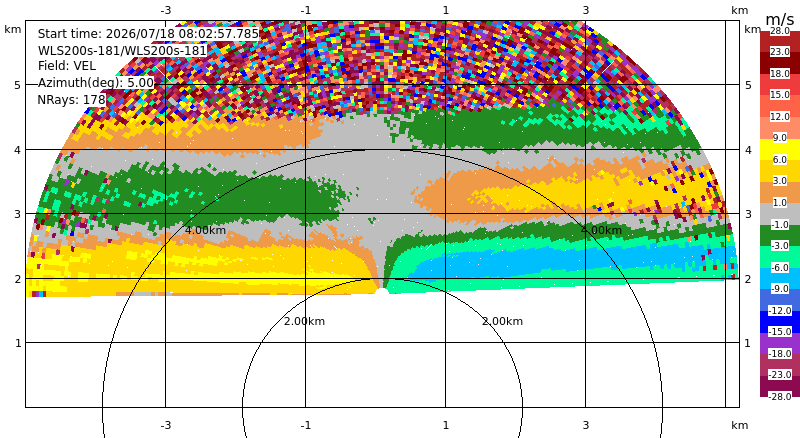800x438 pixels.
Task: Click the Azimuth(deg): 5.00 label
Action: coord(95,83)
